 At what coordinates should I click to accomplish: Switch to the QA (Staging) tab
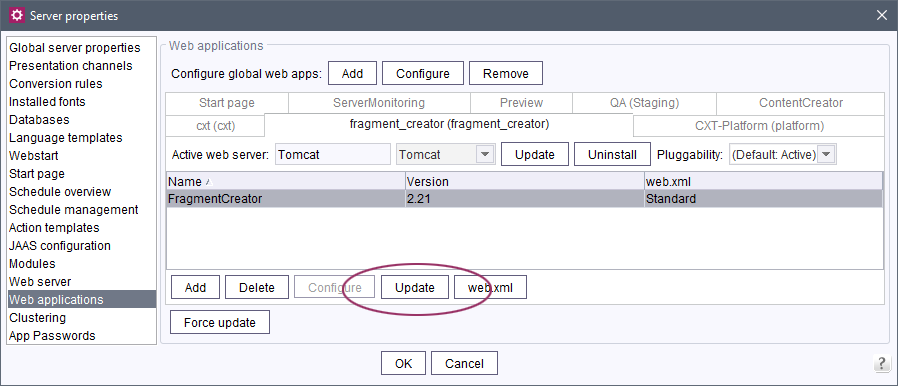644,103
